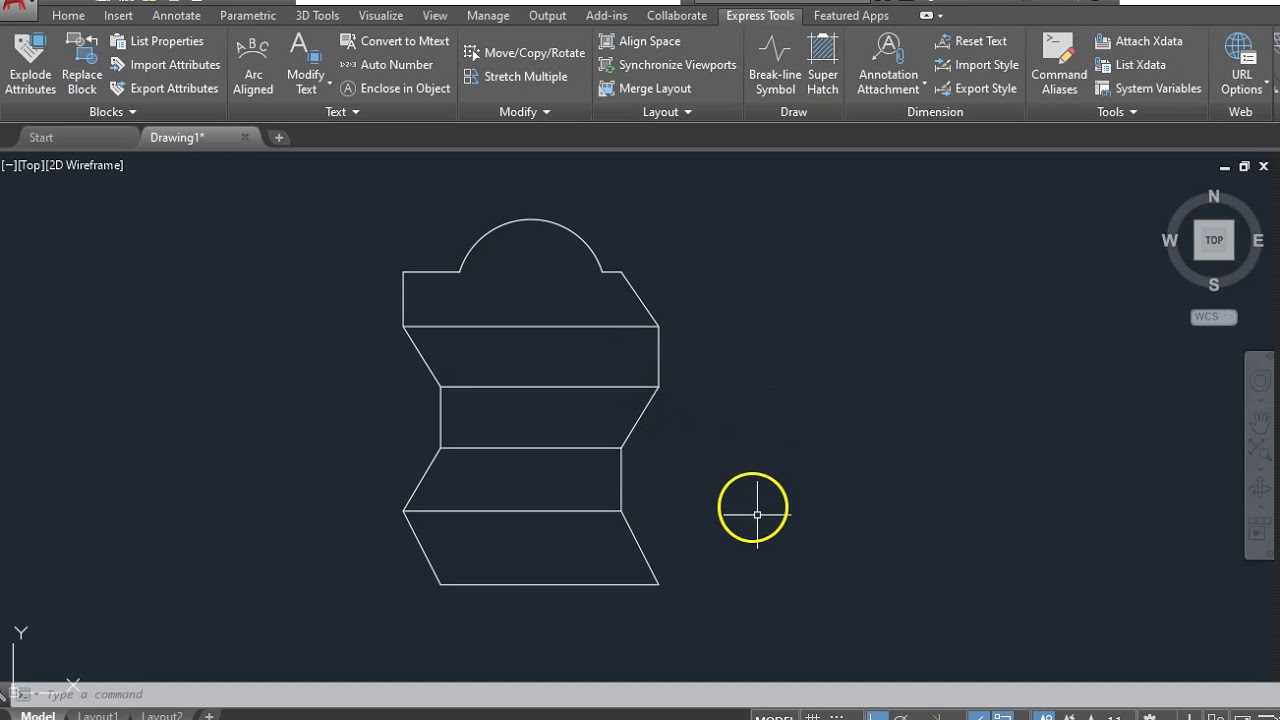Viewport: 1280px width, 720px height.
Task: Open the [2D Wireframe] visual style menu
Action: pyautogui.click(x=84, y=165)
